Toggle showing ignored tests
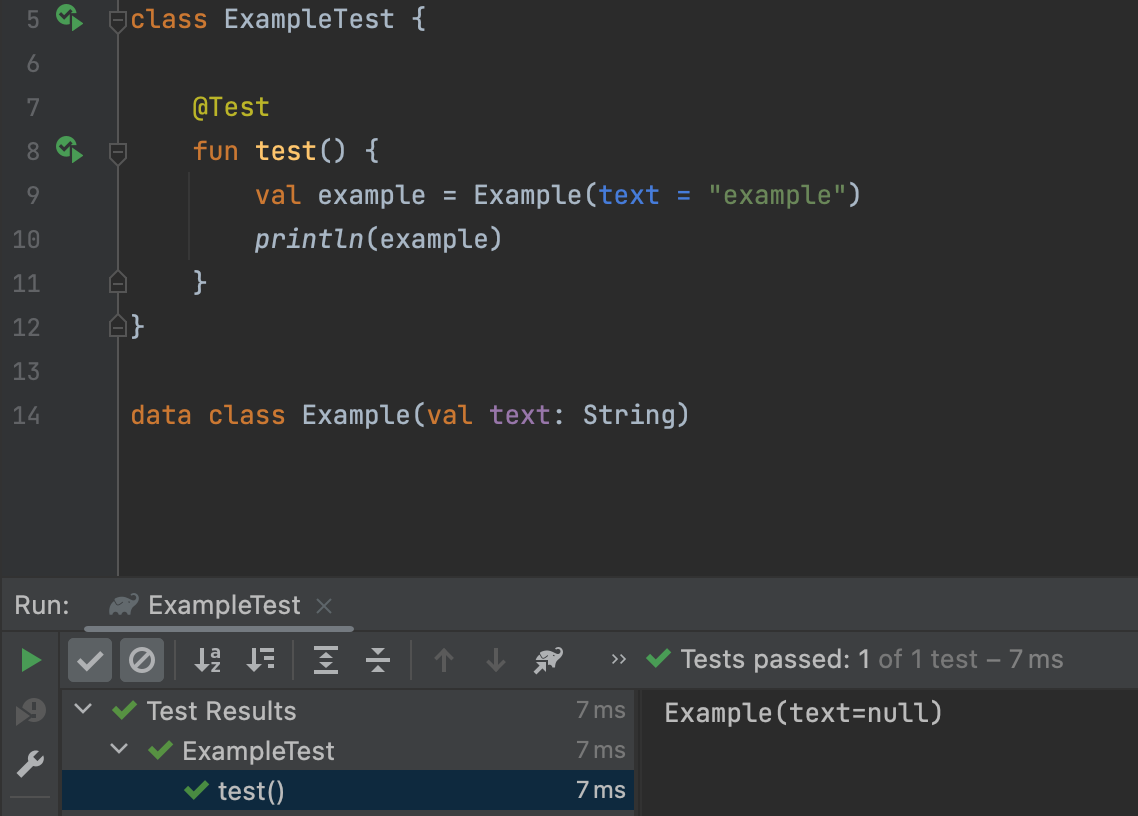The image size is (1138, 816). 141,660
